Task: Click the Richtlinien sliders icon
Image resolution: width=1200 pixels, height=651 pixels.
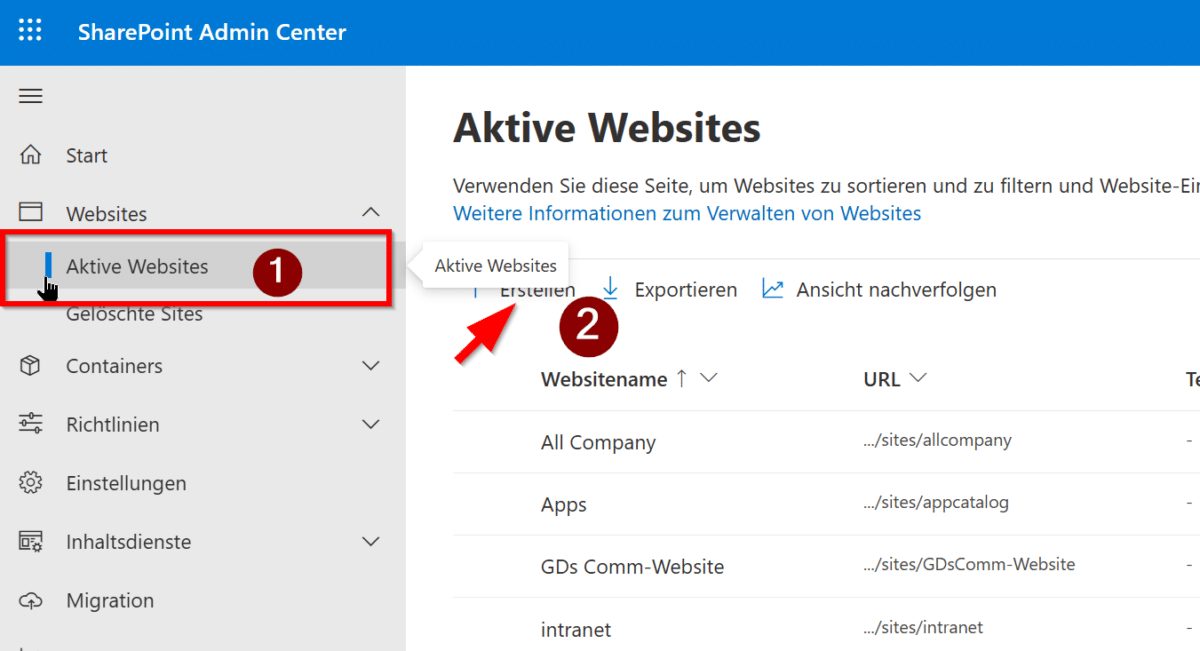Action: coord(31,424)
